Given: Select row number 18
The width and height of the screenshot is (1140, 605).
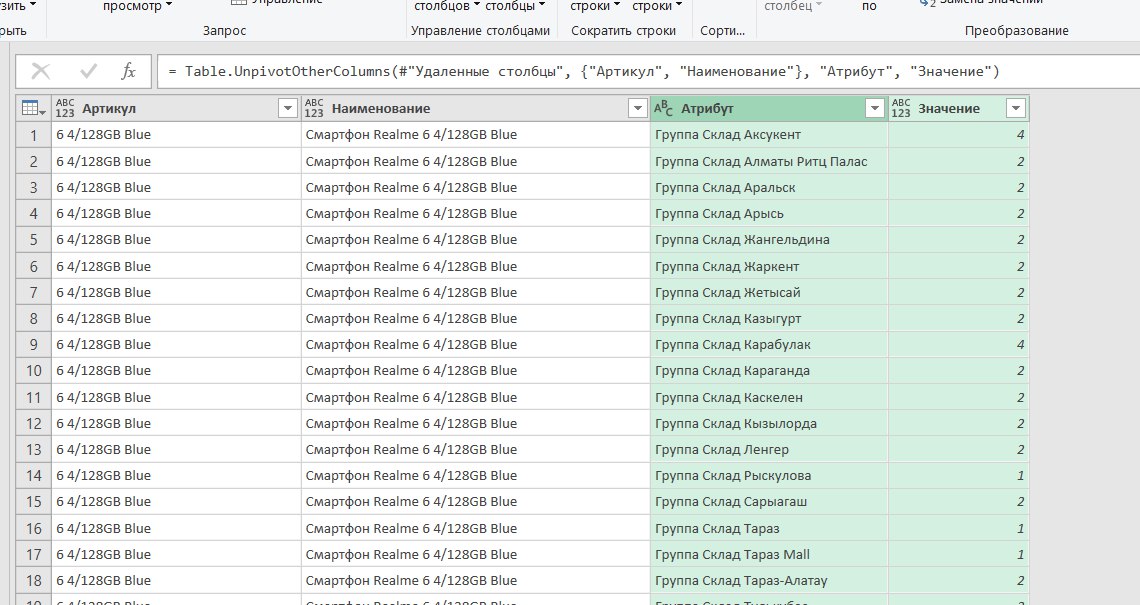Looking at the screenshot, I should [x=33, y=580].
